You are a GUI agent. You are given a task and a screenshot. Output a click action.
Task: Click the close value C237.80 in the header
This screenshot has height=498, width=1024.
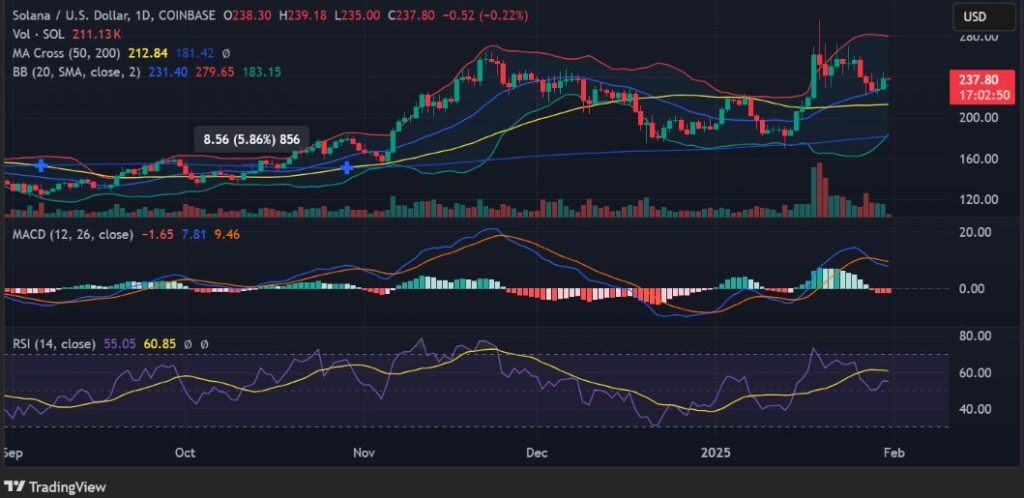point(413,15)
